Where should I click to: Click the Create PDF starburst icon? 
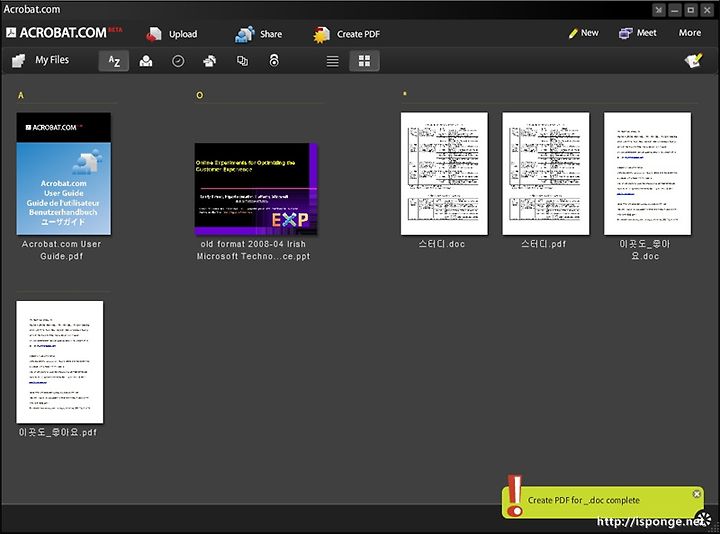(321, 34)
